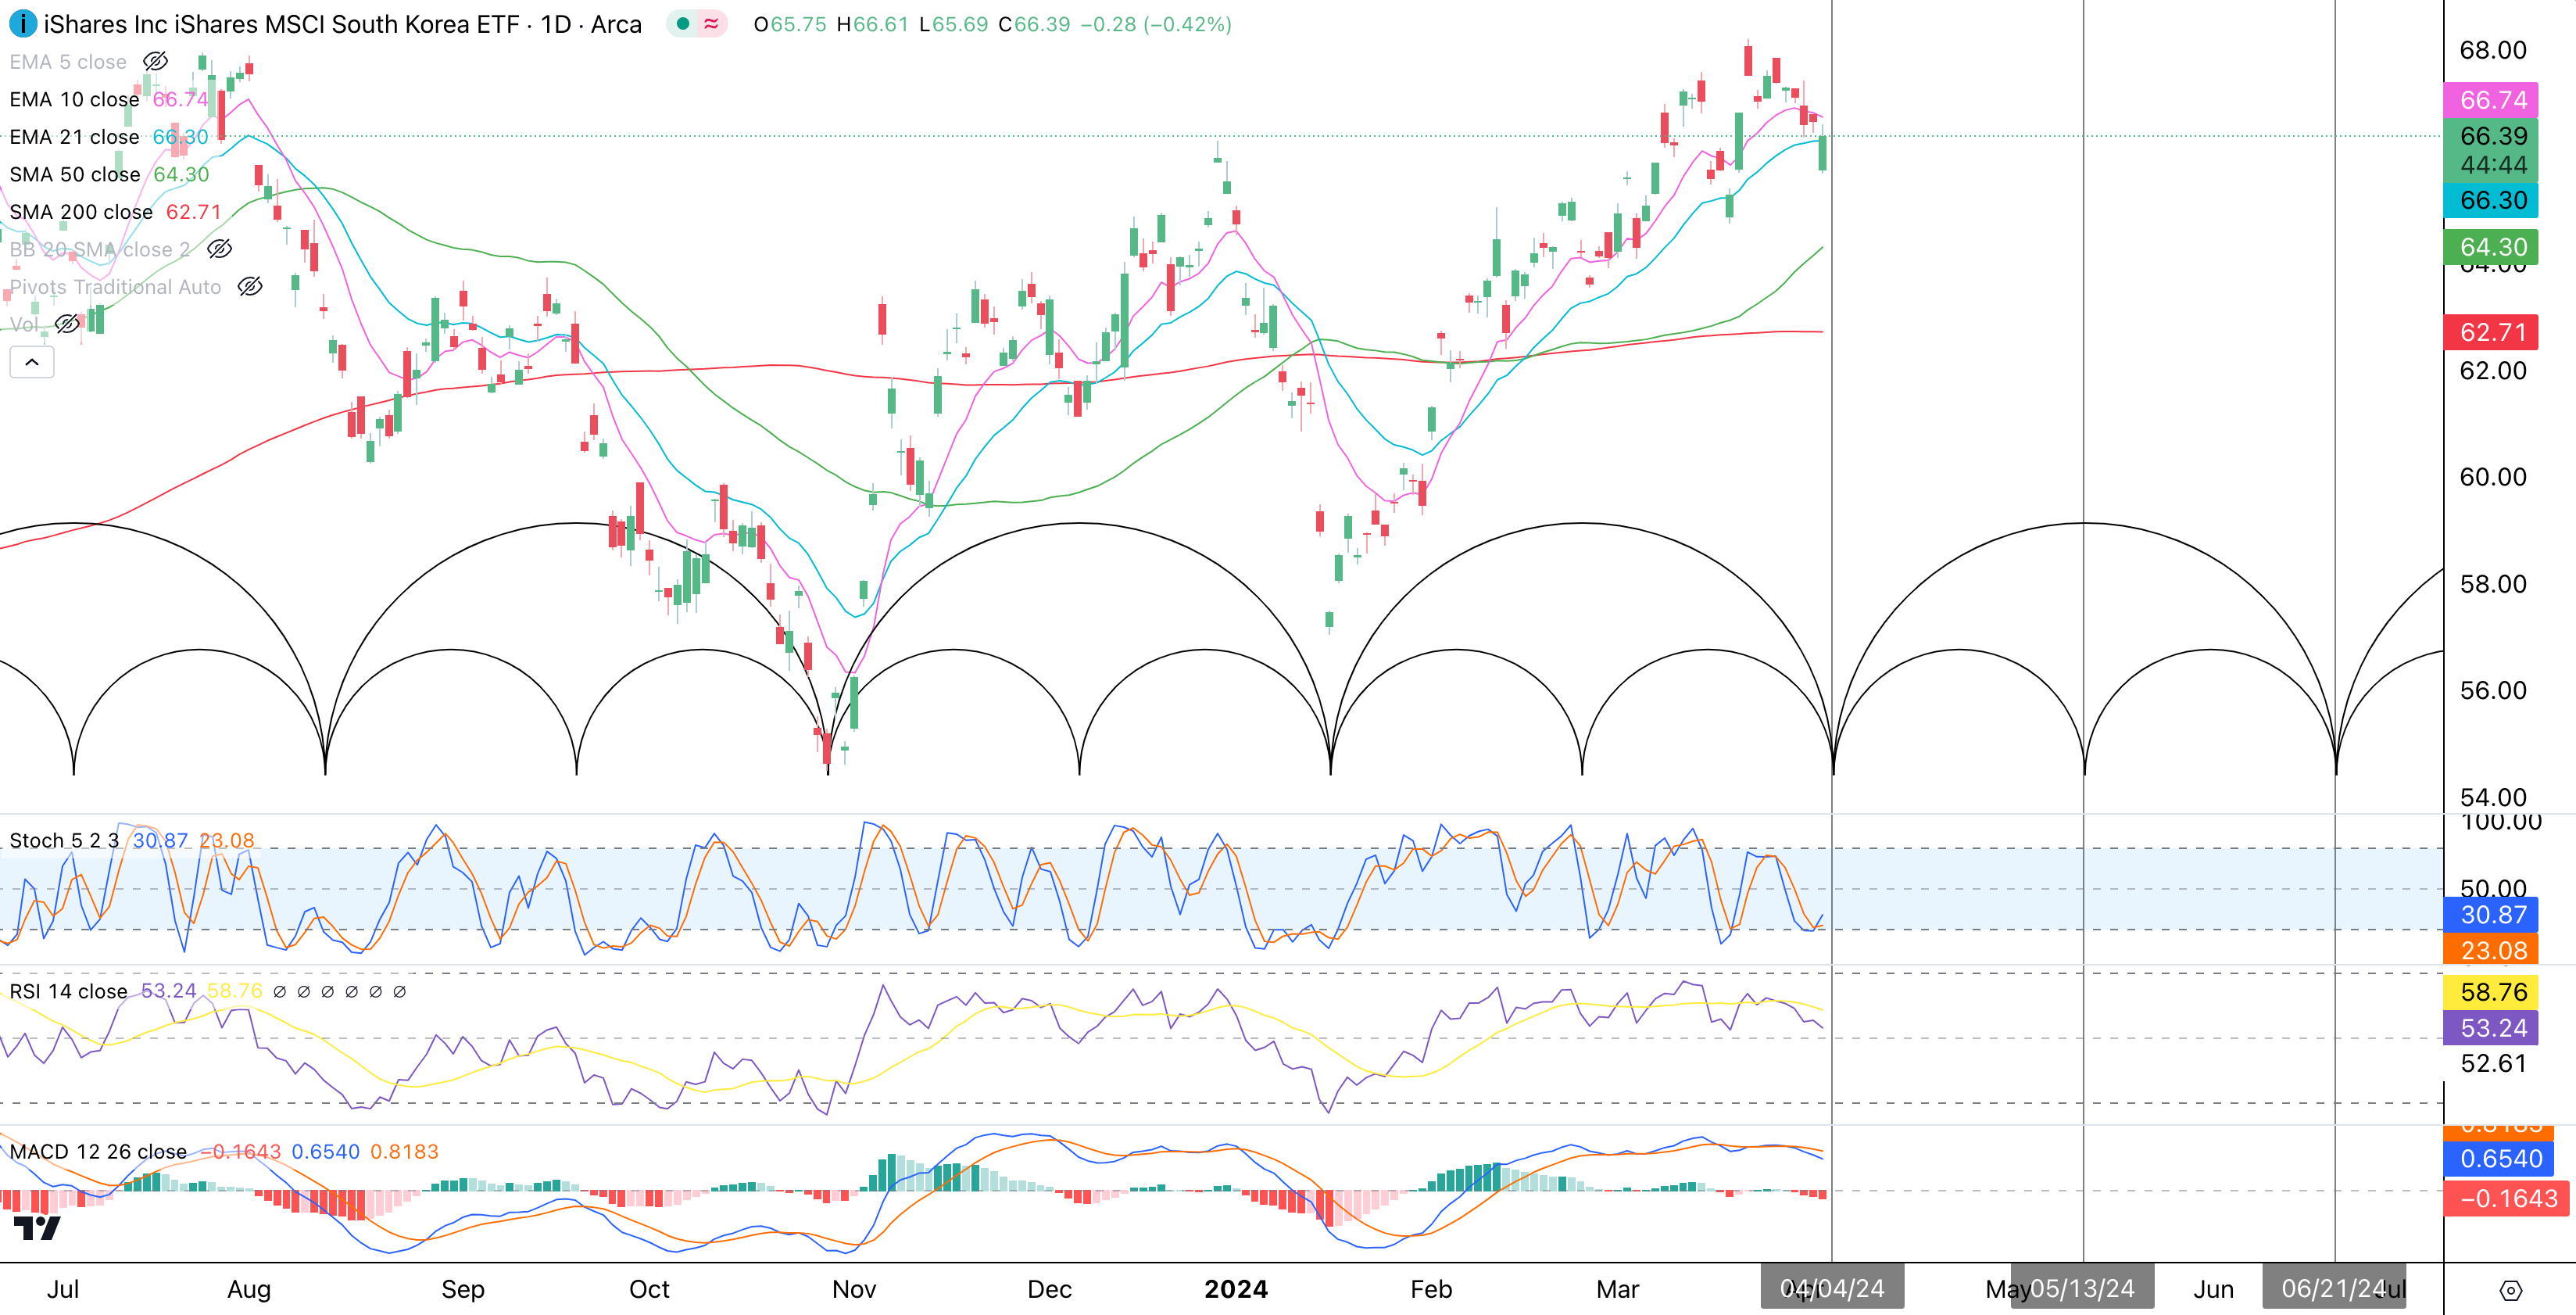Open chart settings gear on time axis
The height and width of the screenshot is (1315, 2576).
(x=2510, y=1290)
